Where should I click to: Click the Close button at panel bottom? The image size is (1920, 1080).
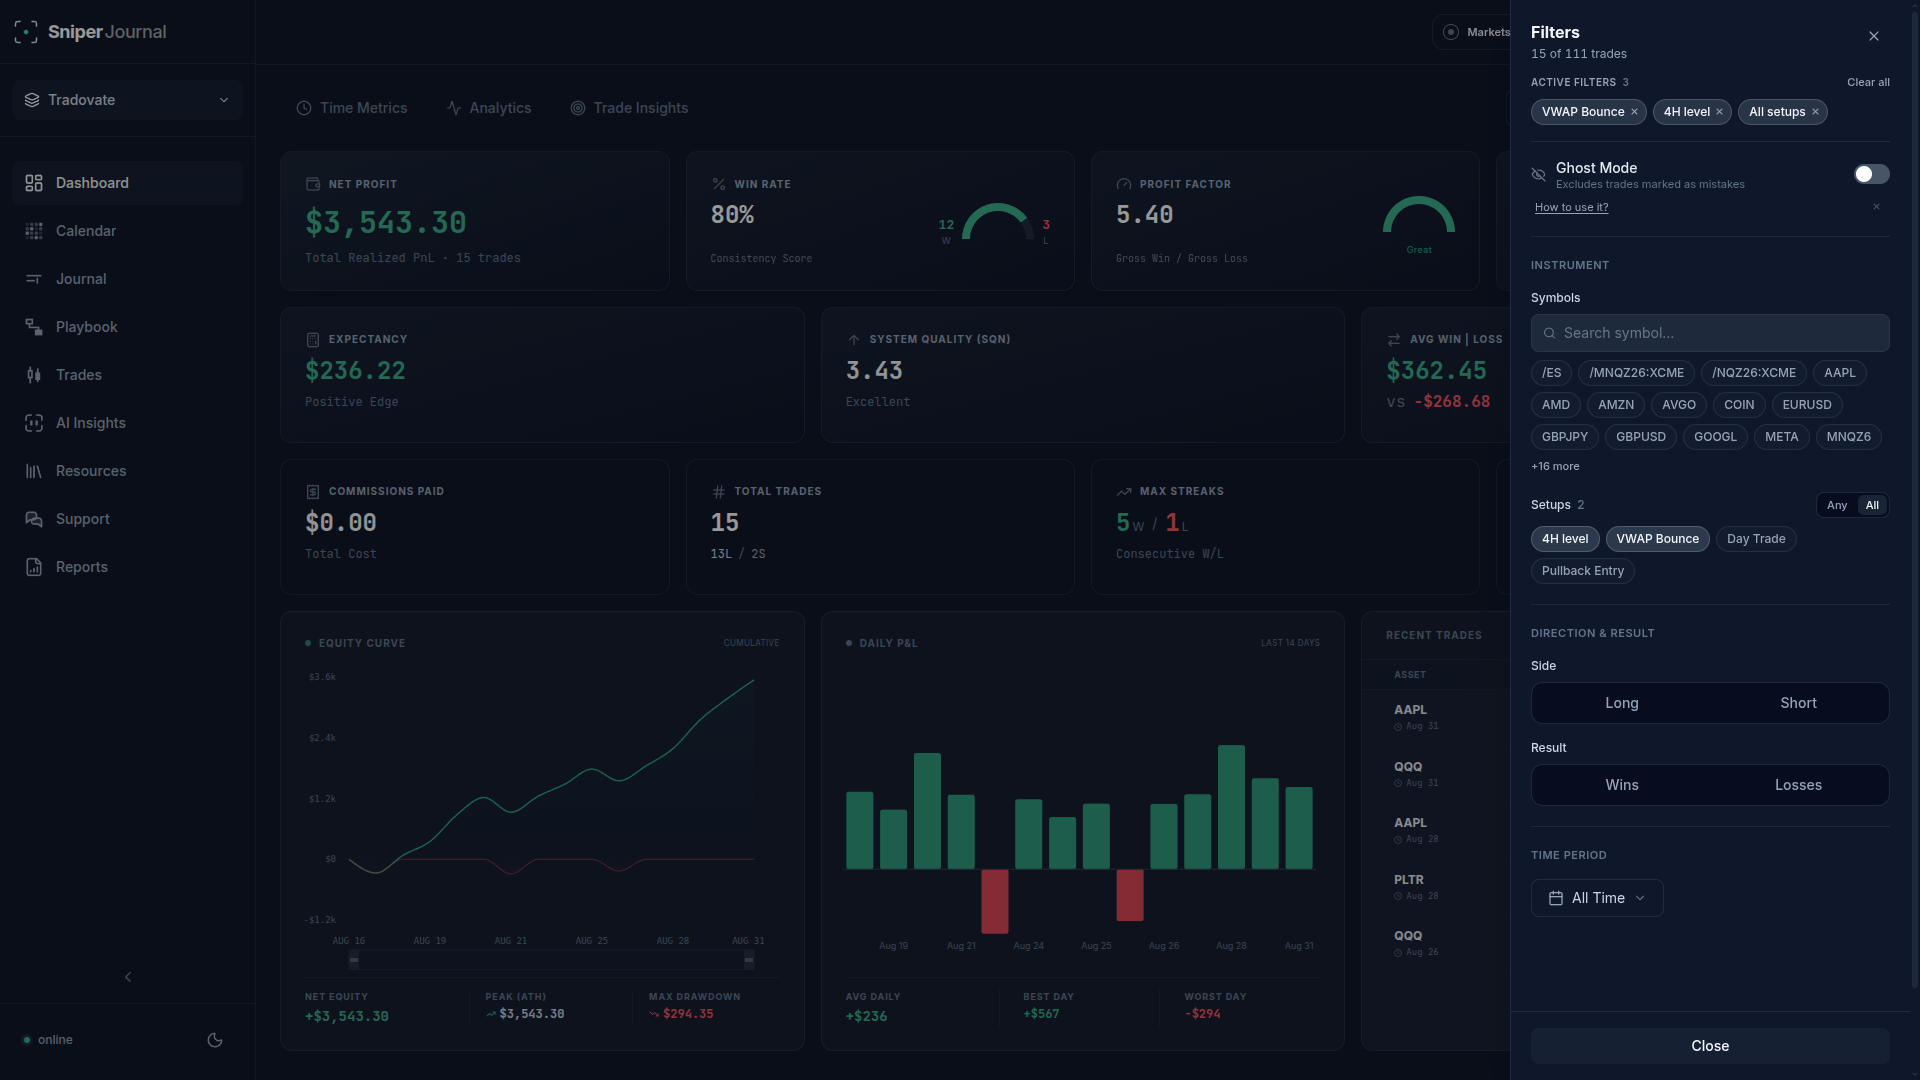(x=1710, y=1046)
